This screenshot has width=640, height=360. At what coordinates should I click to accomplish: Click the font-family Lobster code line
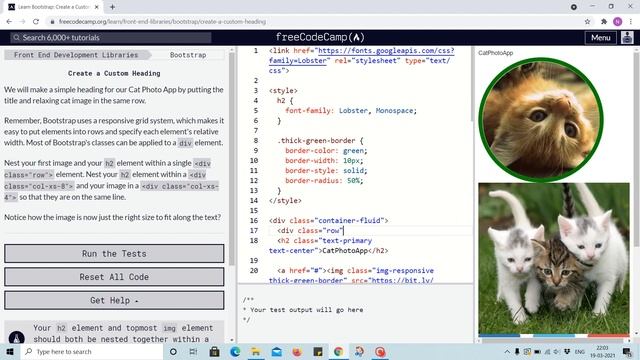point(351,111)
